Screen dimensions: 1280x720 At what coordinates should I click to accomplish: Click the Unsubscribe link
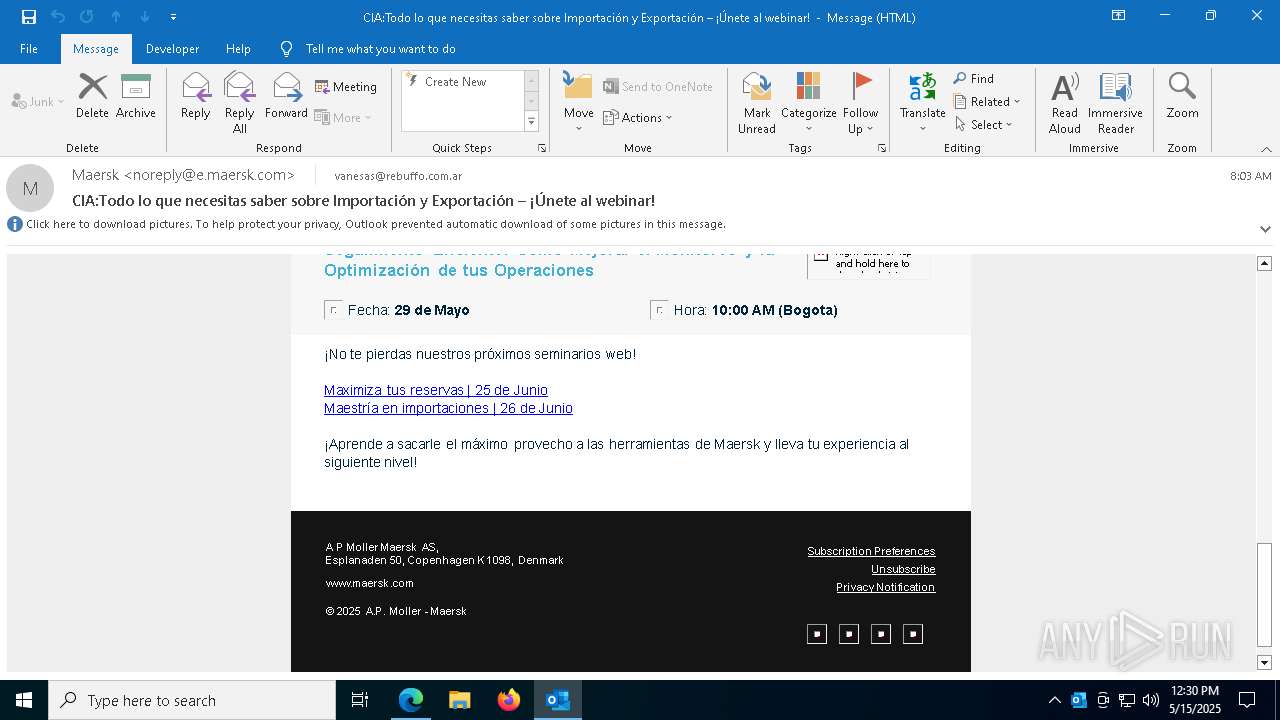pyautogui.click(x=903, y=569)
